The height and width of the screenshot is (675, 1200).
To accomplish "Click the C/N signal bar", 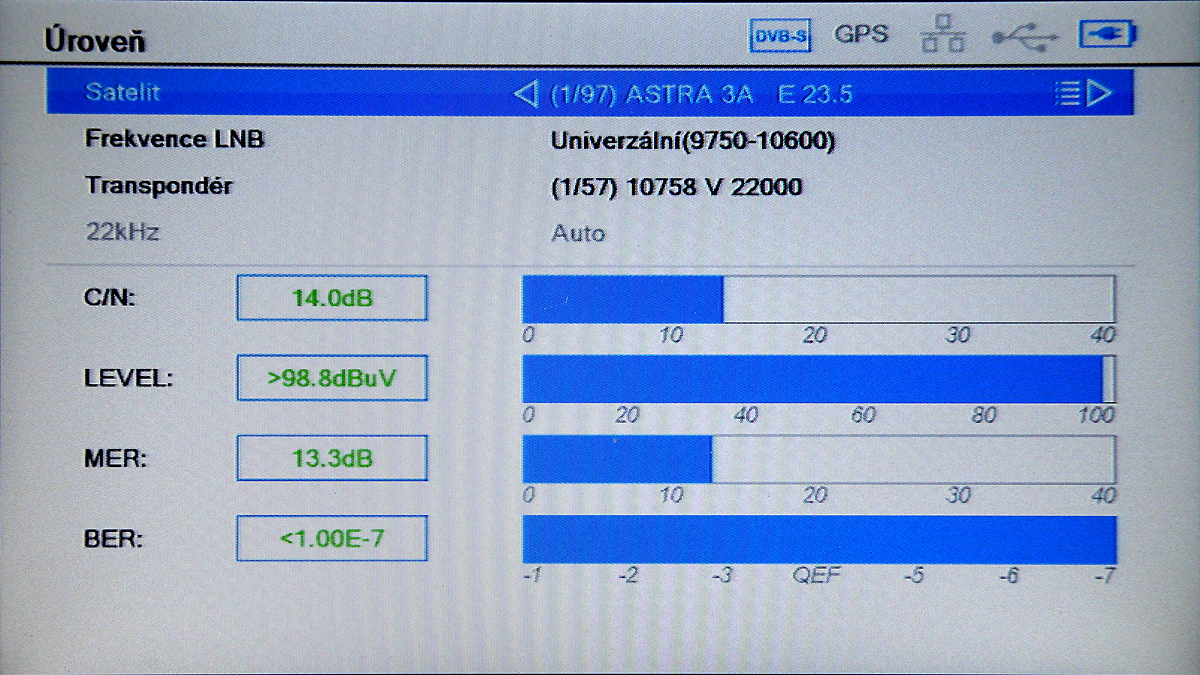I will pos(819,299).
